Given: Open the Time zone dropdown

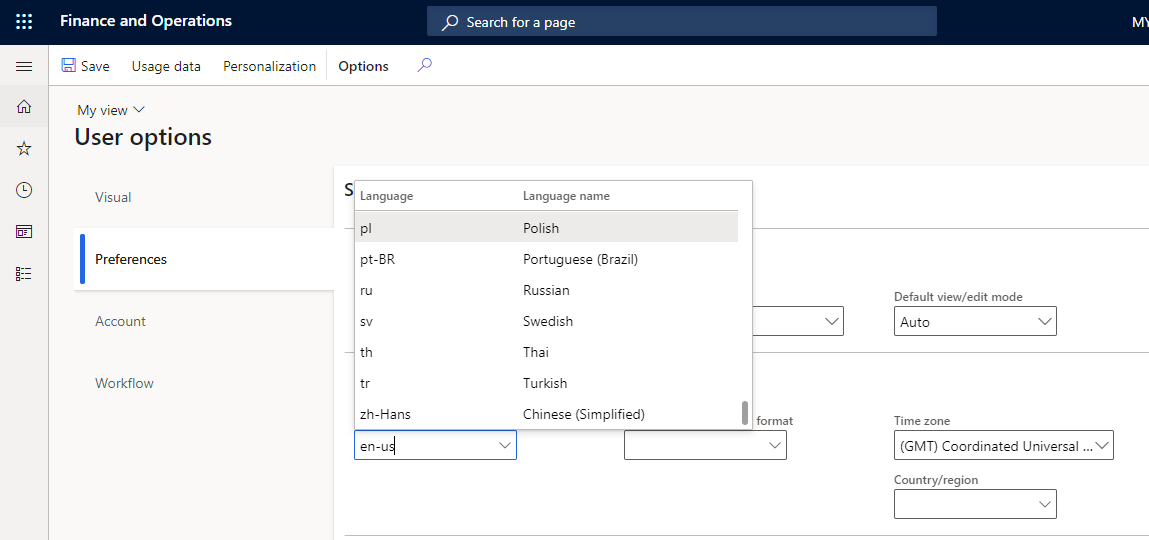Looking at the screenshot, I should click(x=1004, y=445).
